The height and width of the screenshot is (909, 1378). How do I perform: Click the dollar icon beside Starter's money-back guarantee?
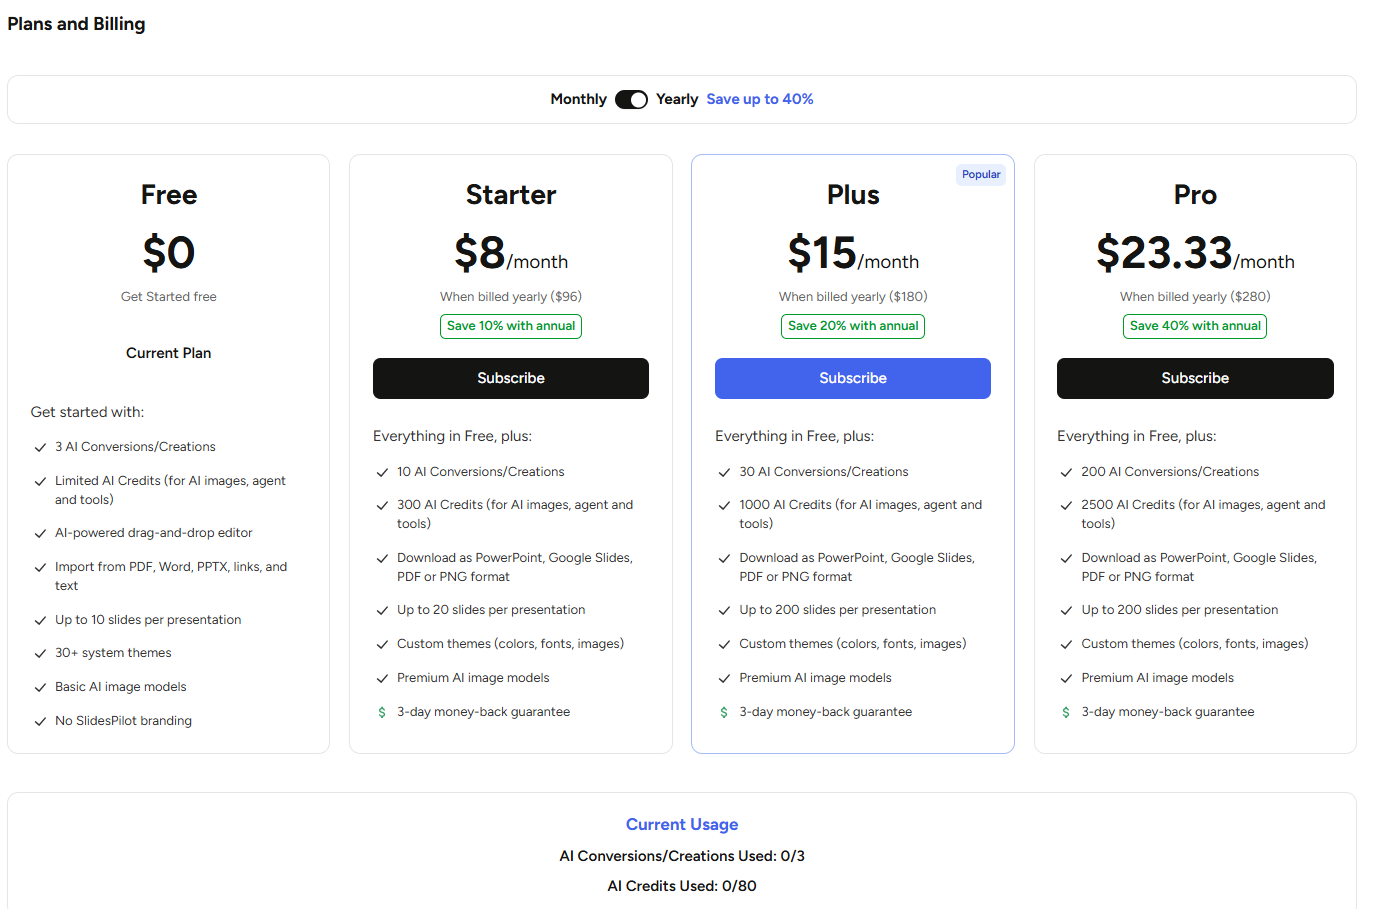coord(382,712)
